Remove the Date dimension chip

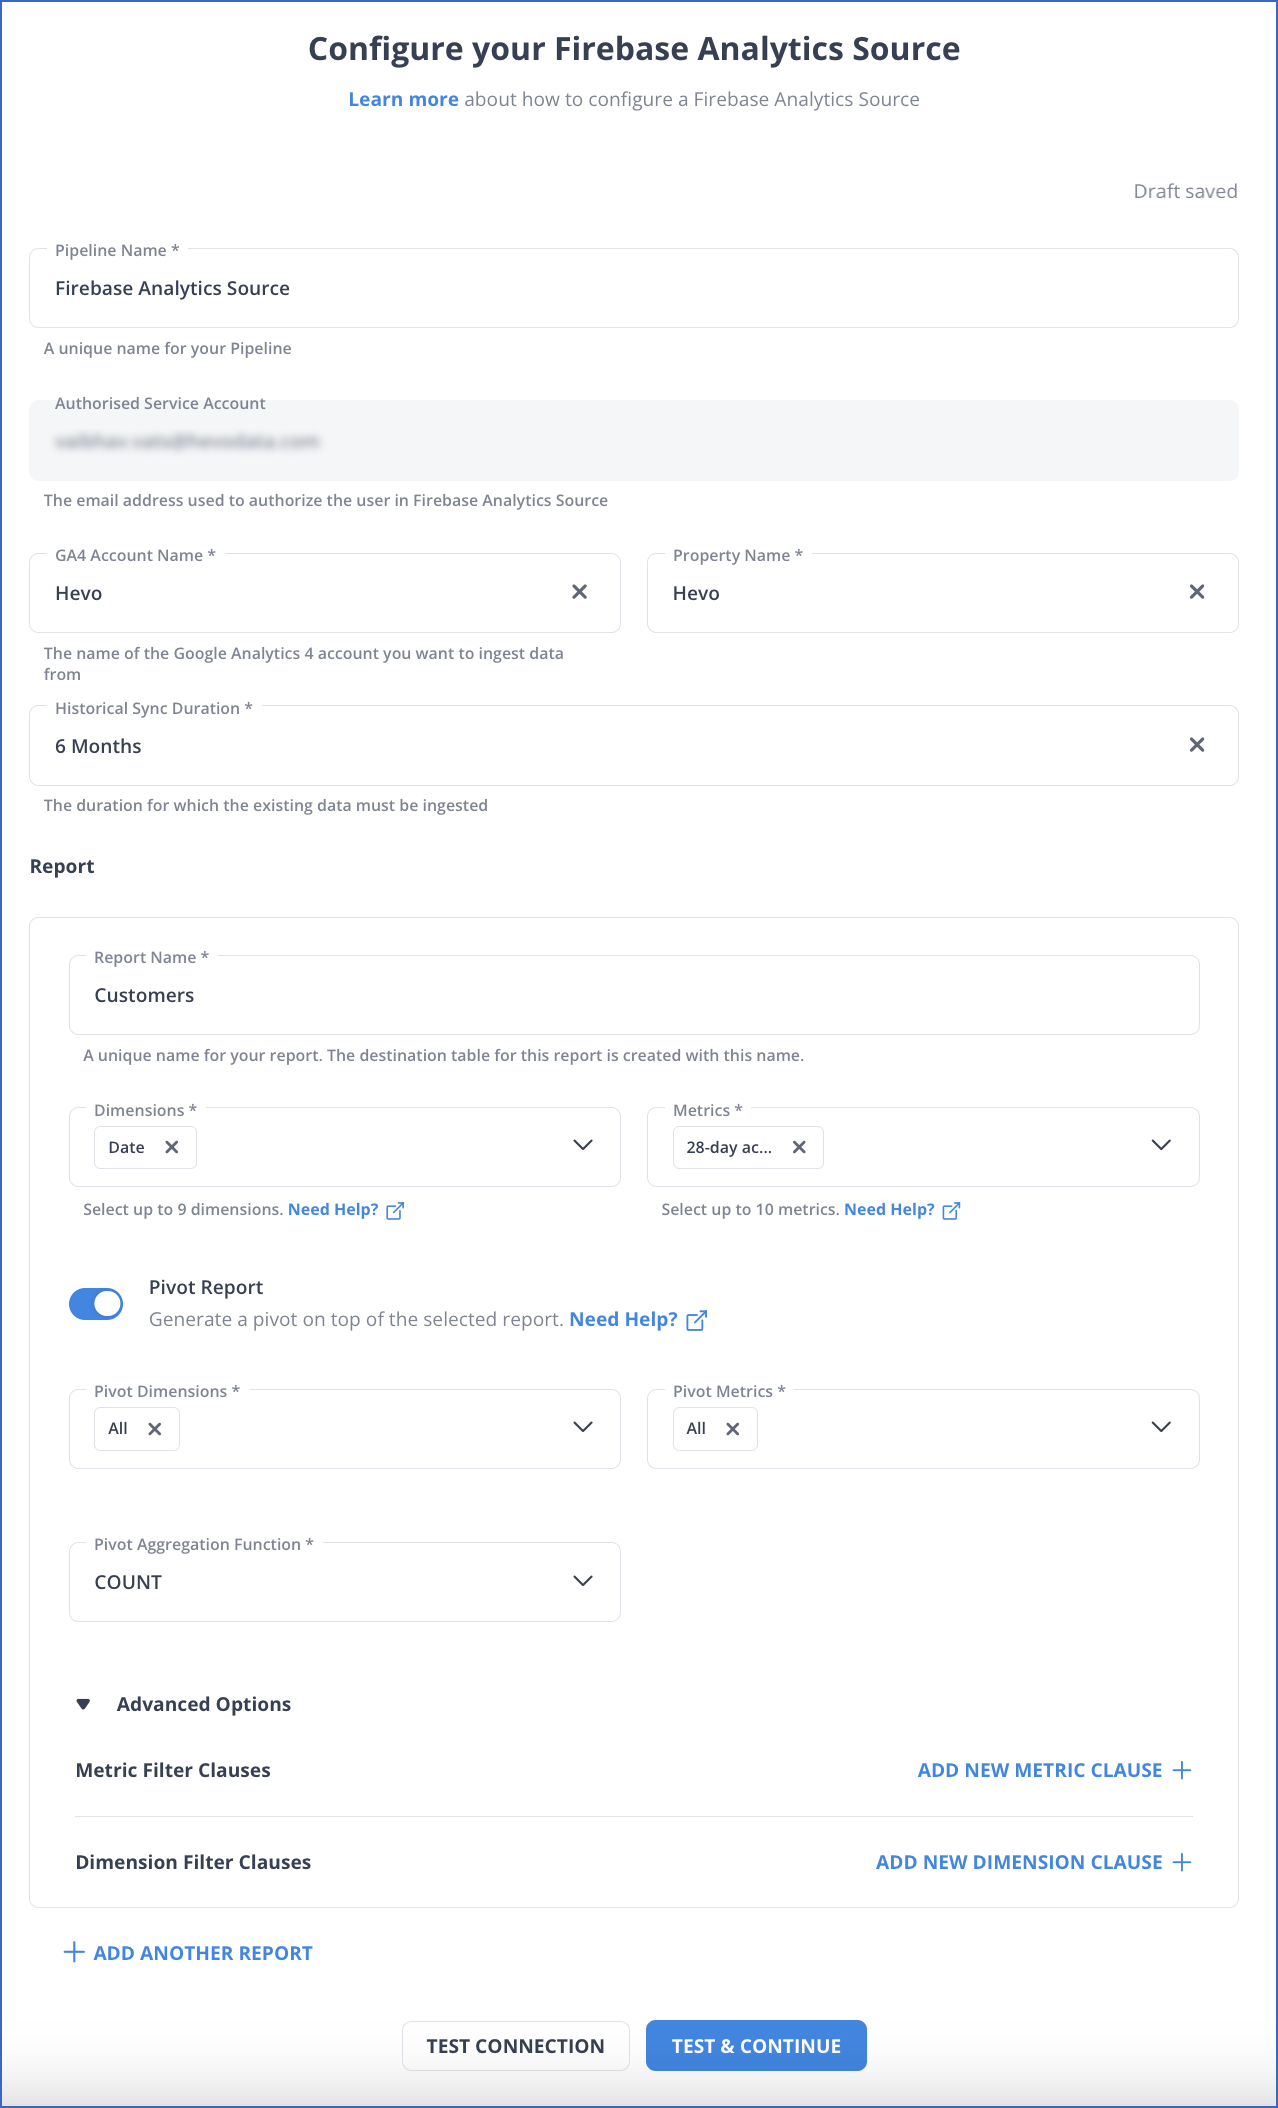172,1147
